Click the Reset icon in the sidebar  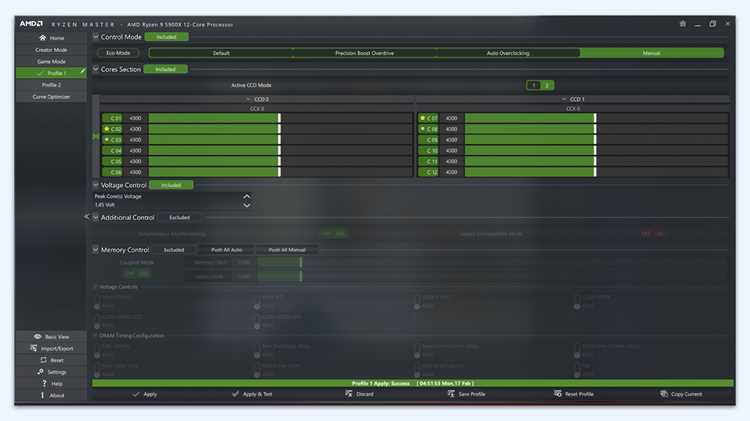pyautogui.click(x=44, y=360)
